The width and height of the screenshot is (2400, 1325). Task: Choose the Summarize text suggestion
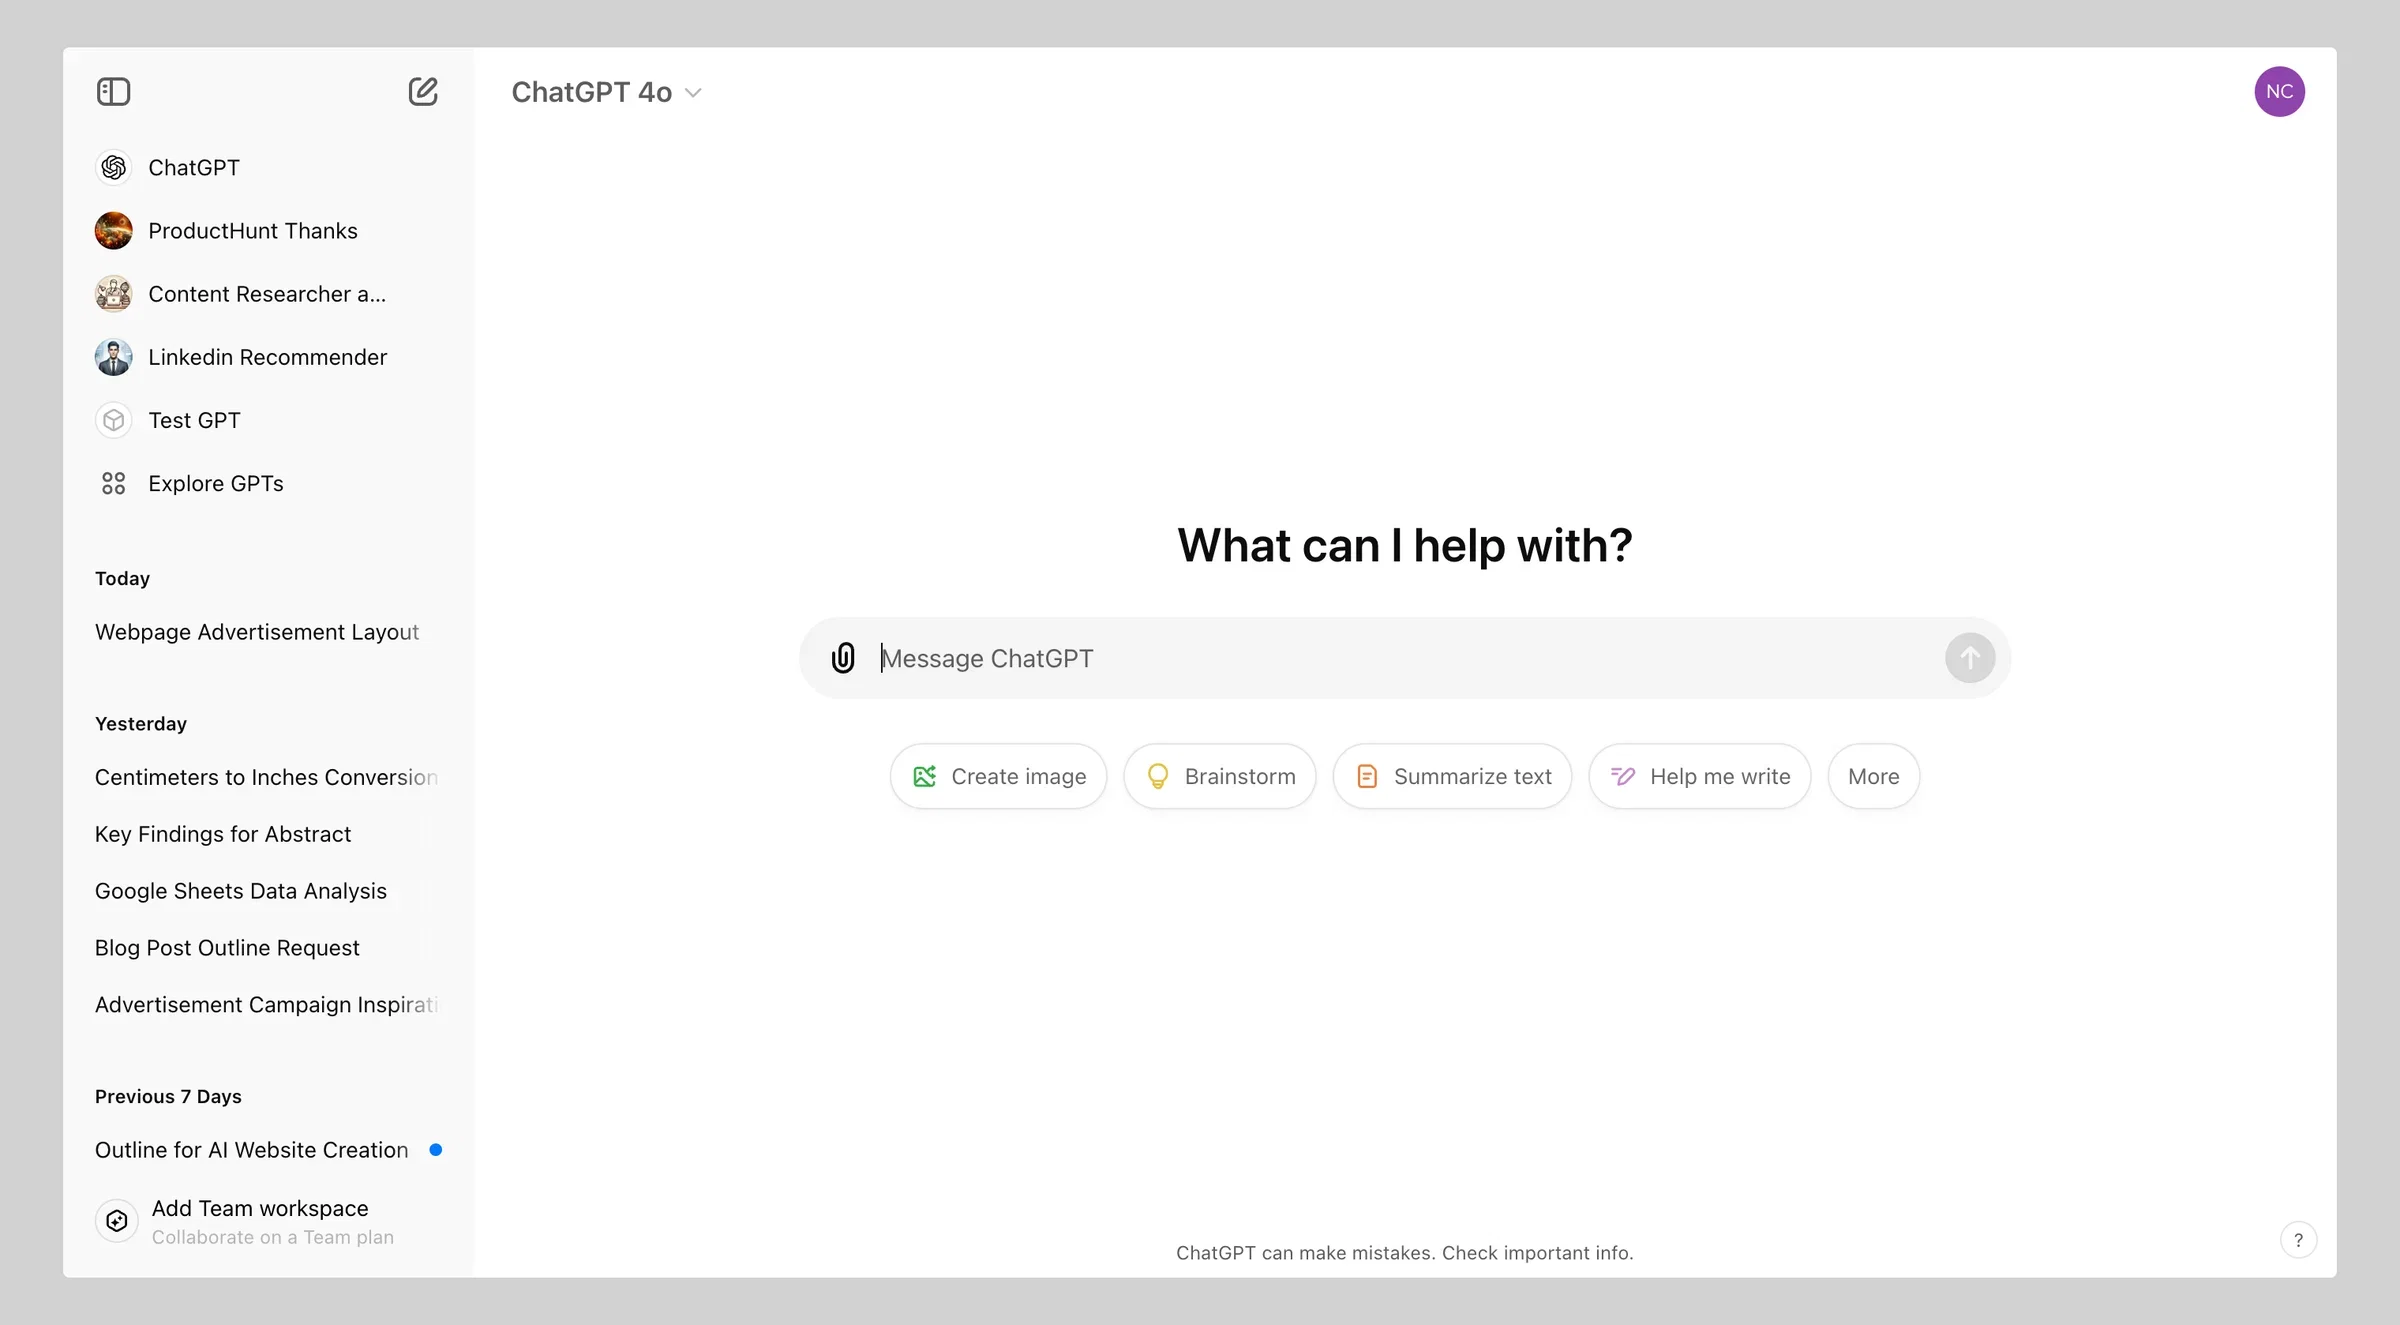[x=1452, y=776]
